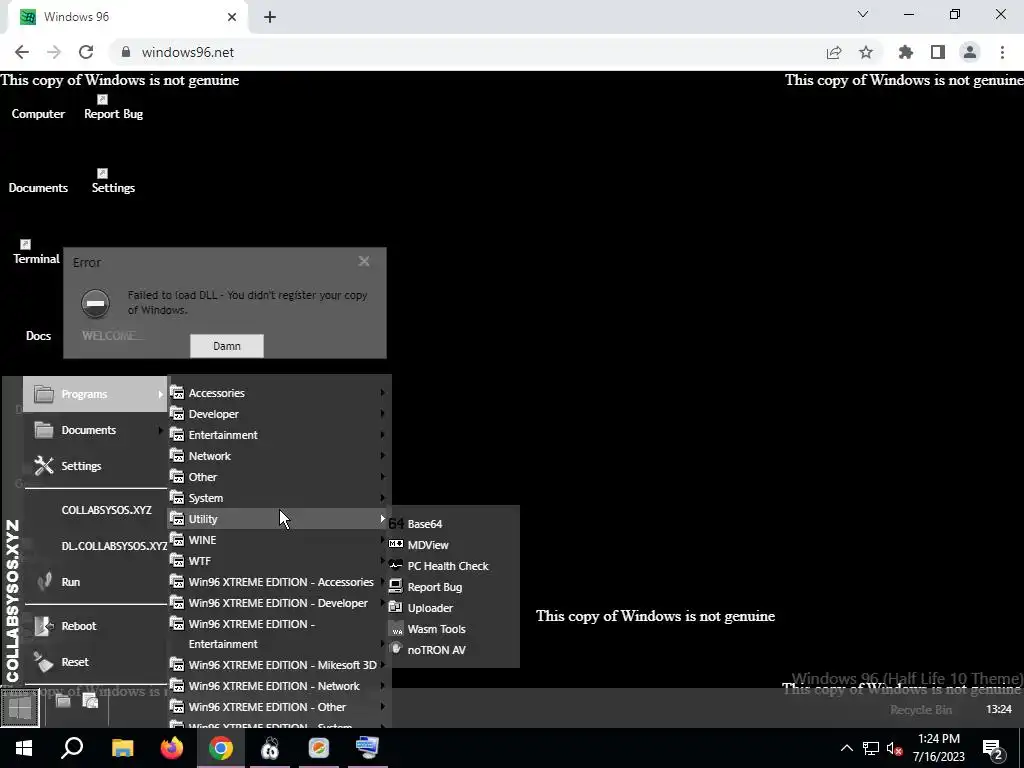This screenshot has width=1024, height=768.
Task: Open Win96 XTREME EDITION - Mikesoft 3D folder
Action: click(279, 664)
